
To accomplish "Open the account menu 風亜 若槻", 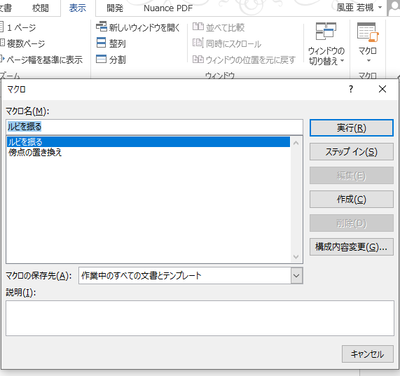I will [359, 7].
